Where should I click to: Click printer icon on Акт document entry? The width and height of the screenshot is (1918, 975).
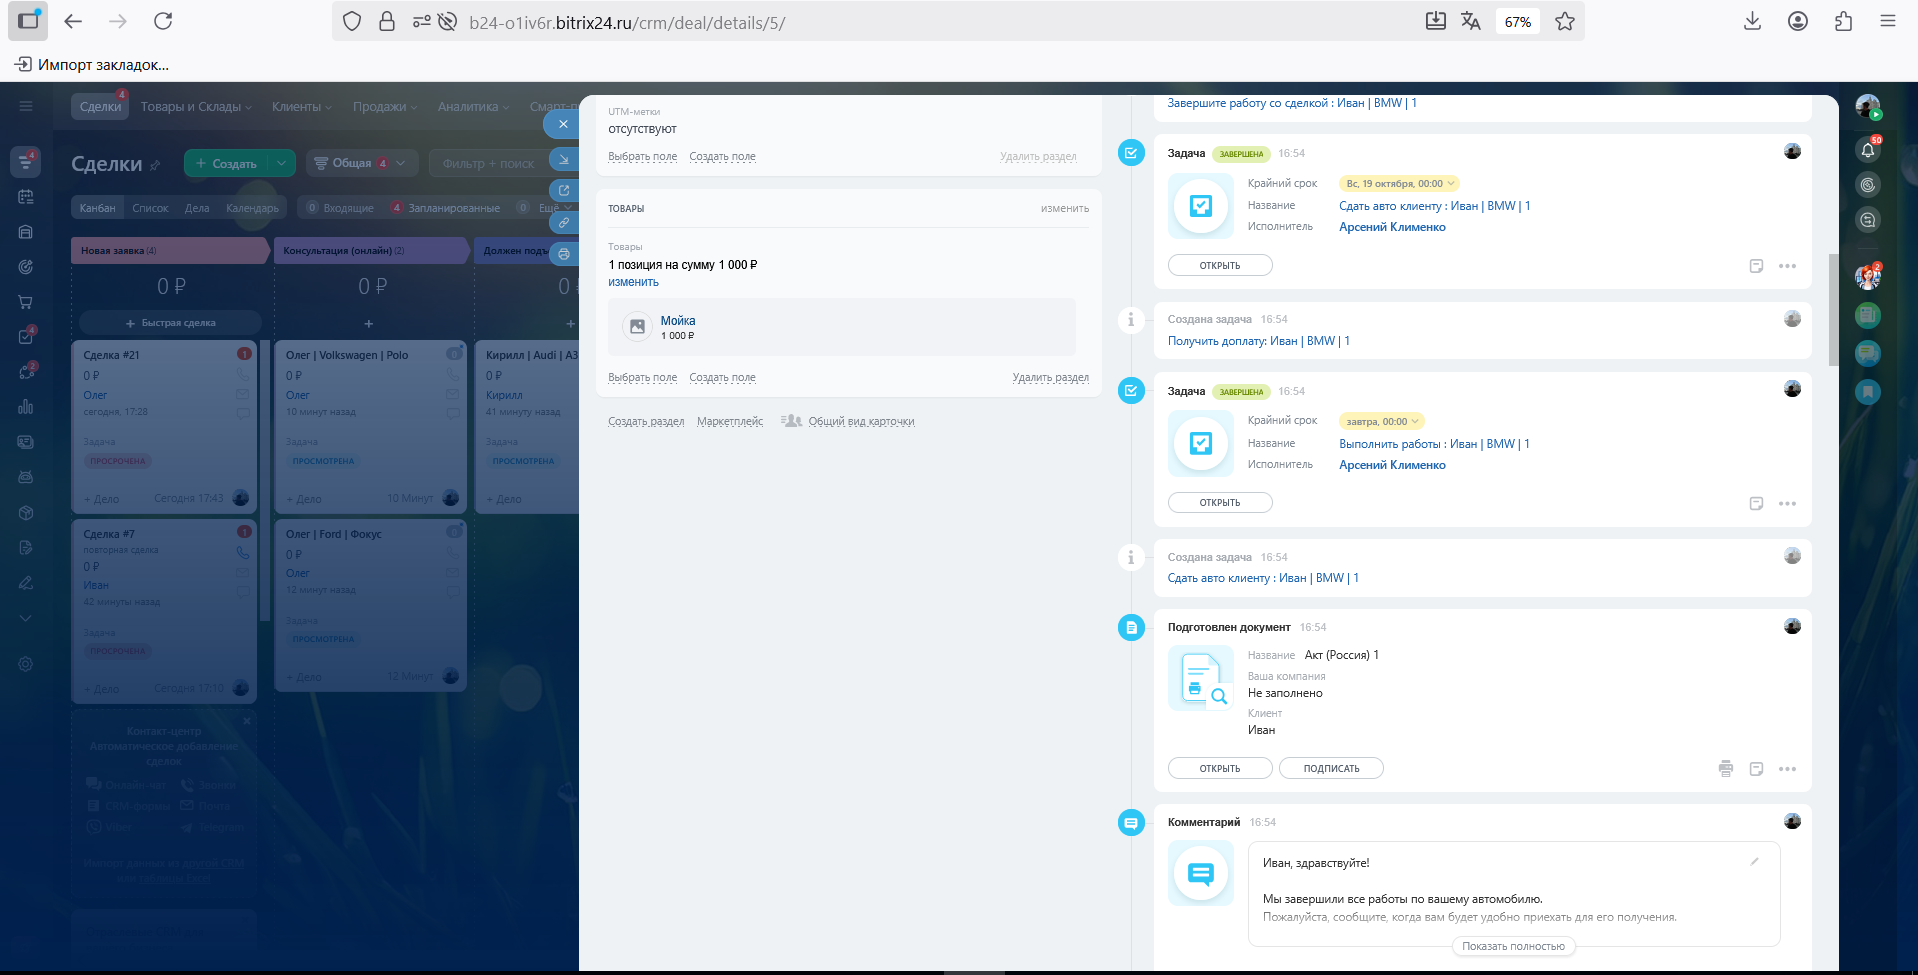coord(1725,769)
